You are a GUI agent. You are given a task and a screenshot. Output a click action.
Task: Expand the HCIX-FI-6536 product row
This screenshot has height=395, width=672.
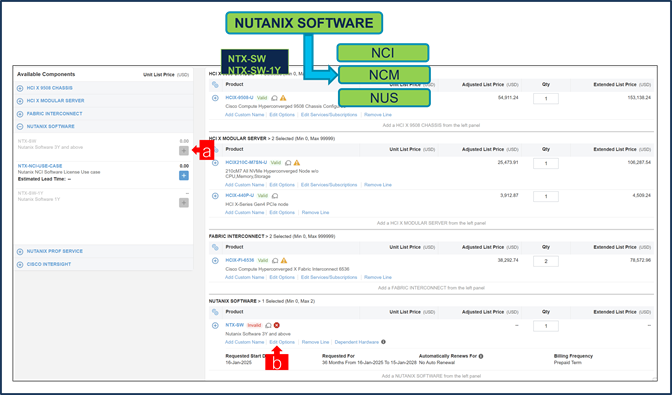(215, 260)
